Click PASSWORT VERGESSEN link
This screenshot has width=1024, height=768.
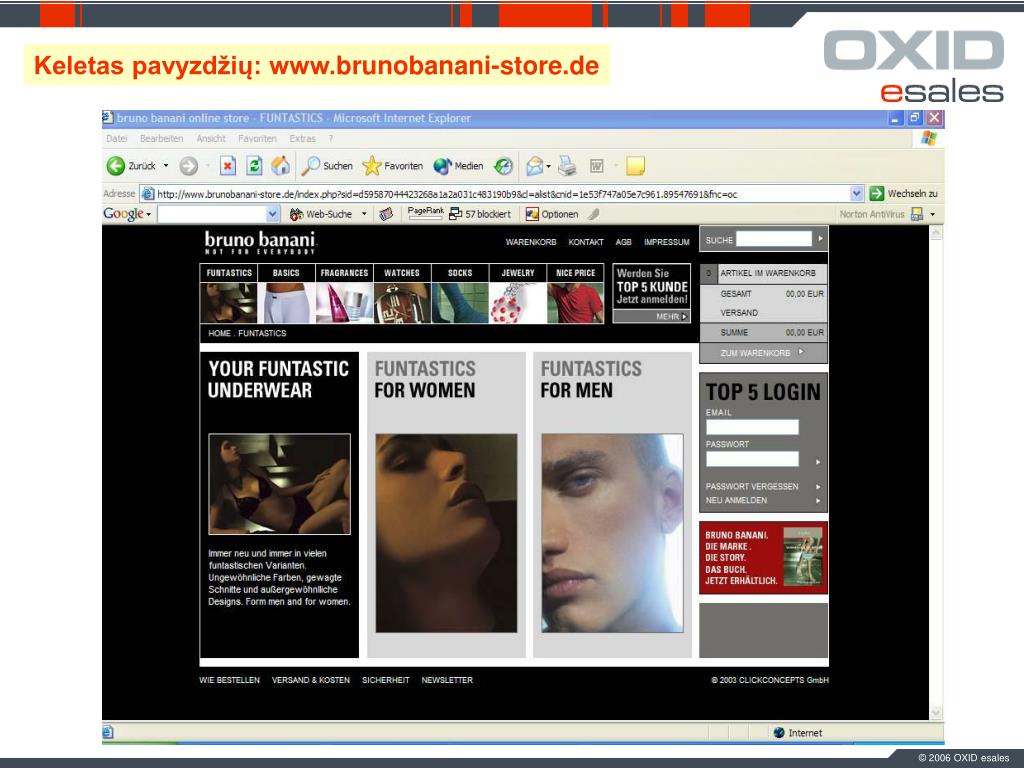point(752,487)
